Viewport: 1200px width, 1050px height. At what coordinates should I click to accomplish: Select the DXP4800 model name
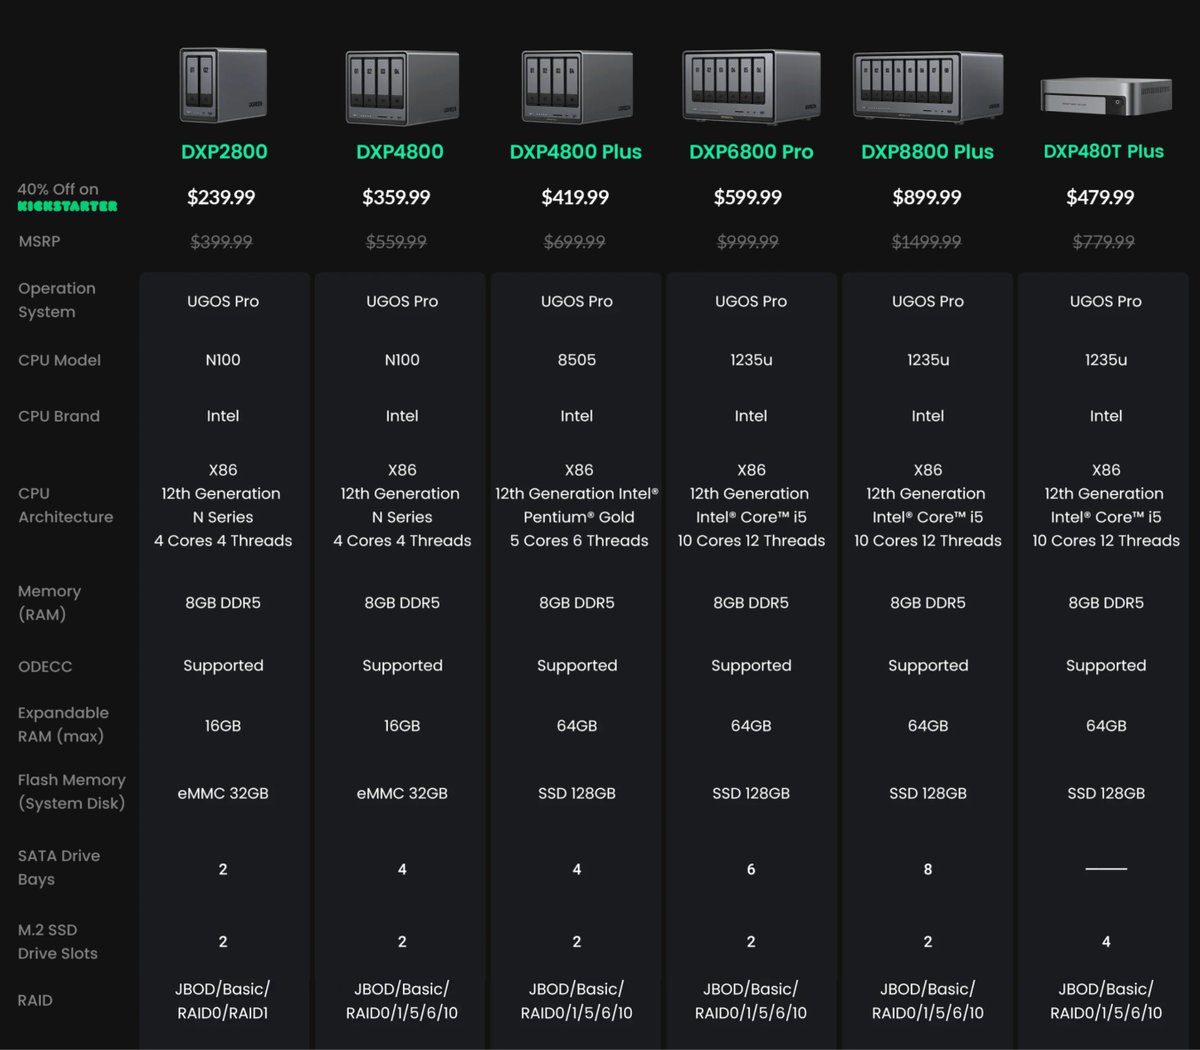[400, 152]
